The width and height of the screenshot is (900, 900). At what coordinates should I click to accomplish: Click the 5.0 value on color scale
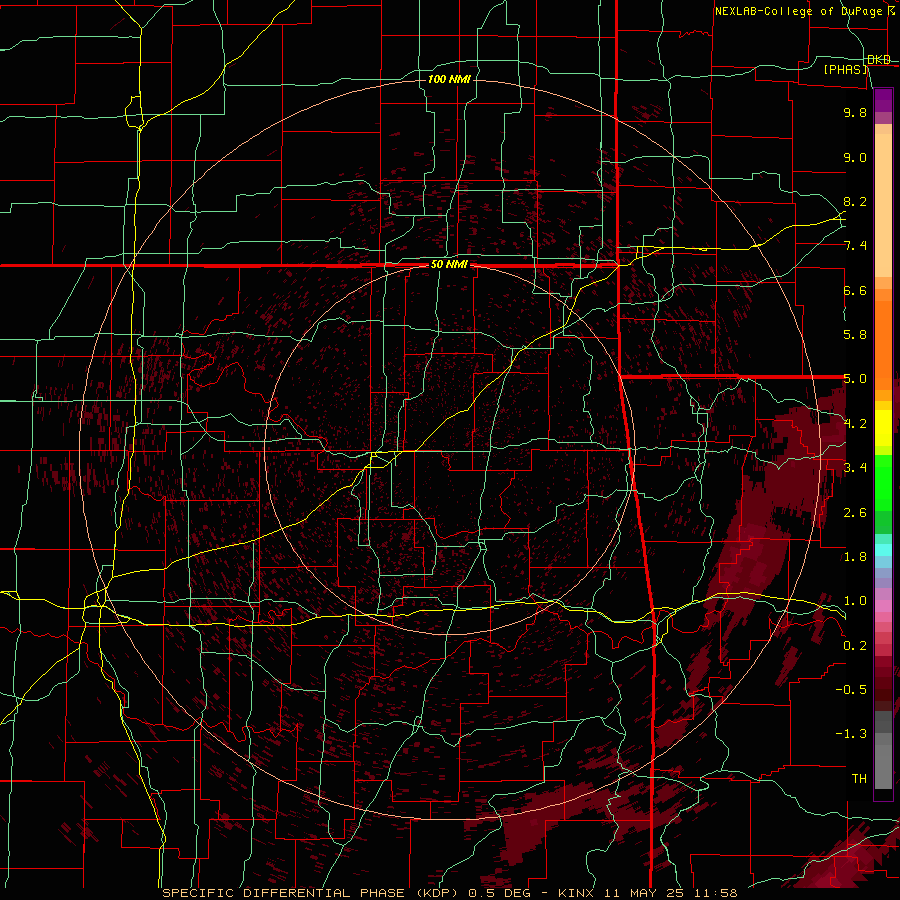[x=855, y=379]
